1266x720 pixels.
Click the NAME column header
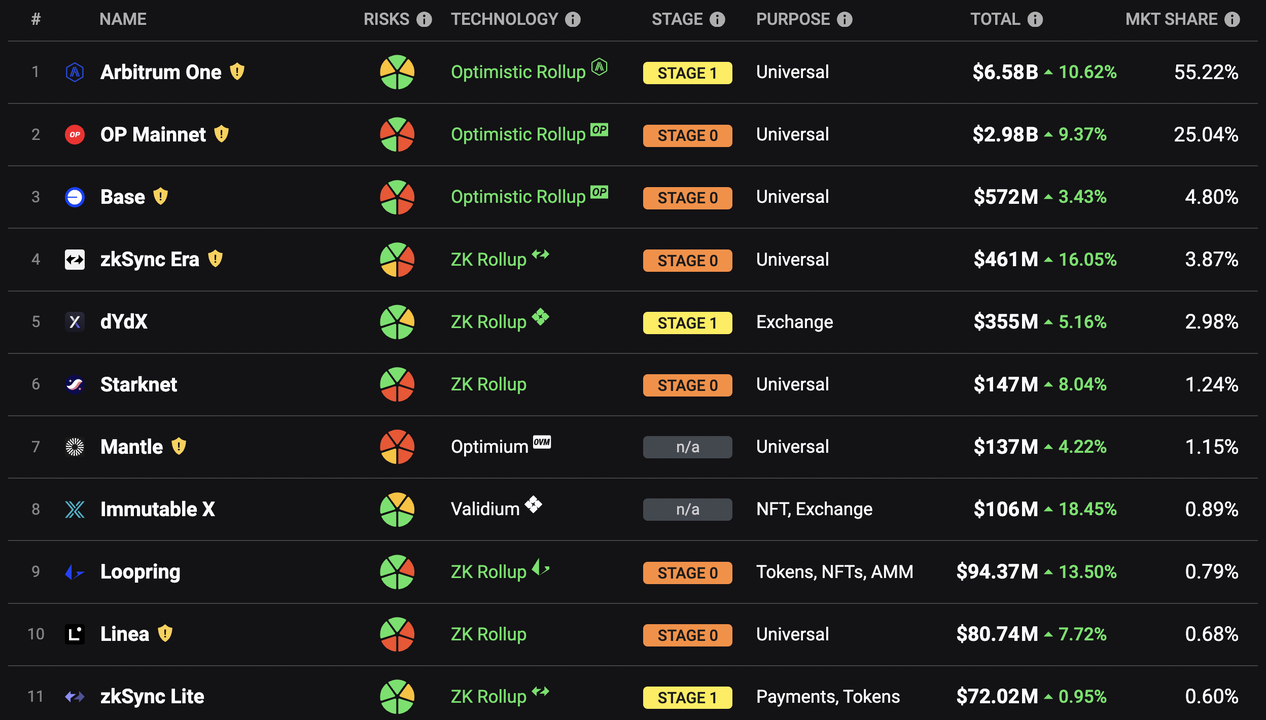pos(123,19)
